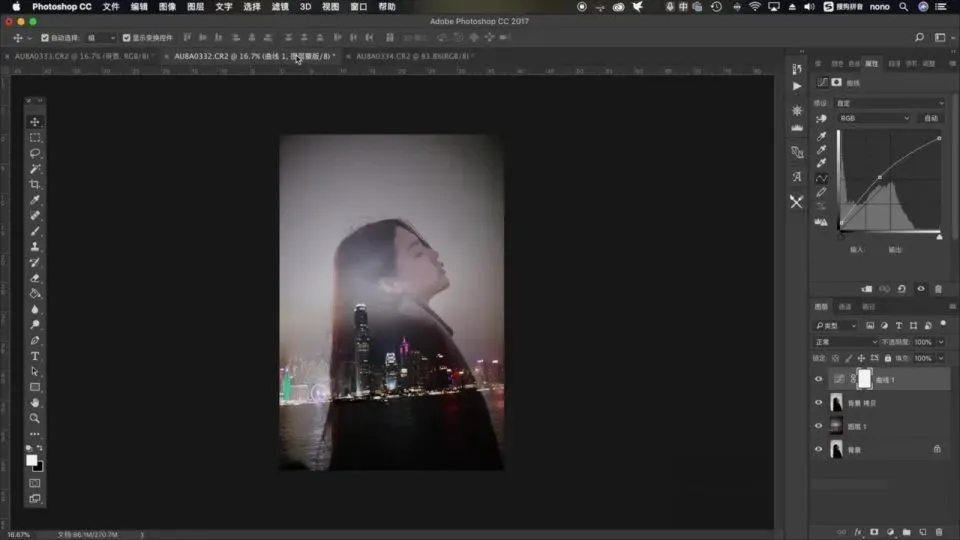The width and height of the screenshot is (960, 540).
Task: Hide the 曲线 1 adjustment layer
Action: [x=819, y=380]
